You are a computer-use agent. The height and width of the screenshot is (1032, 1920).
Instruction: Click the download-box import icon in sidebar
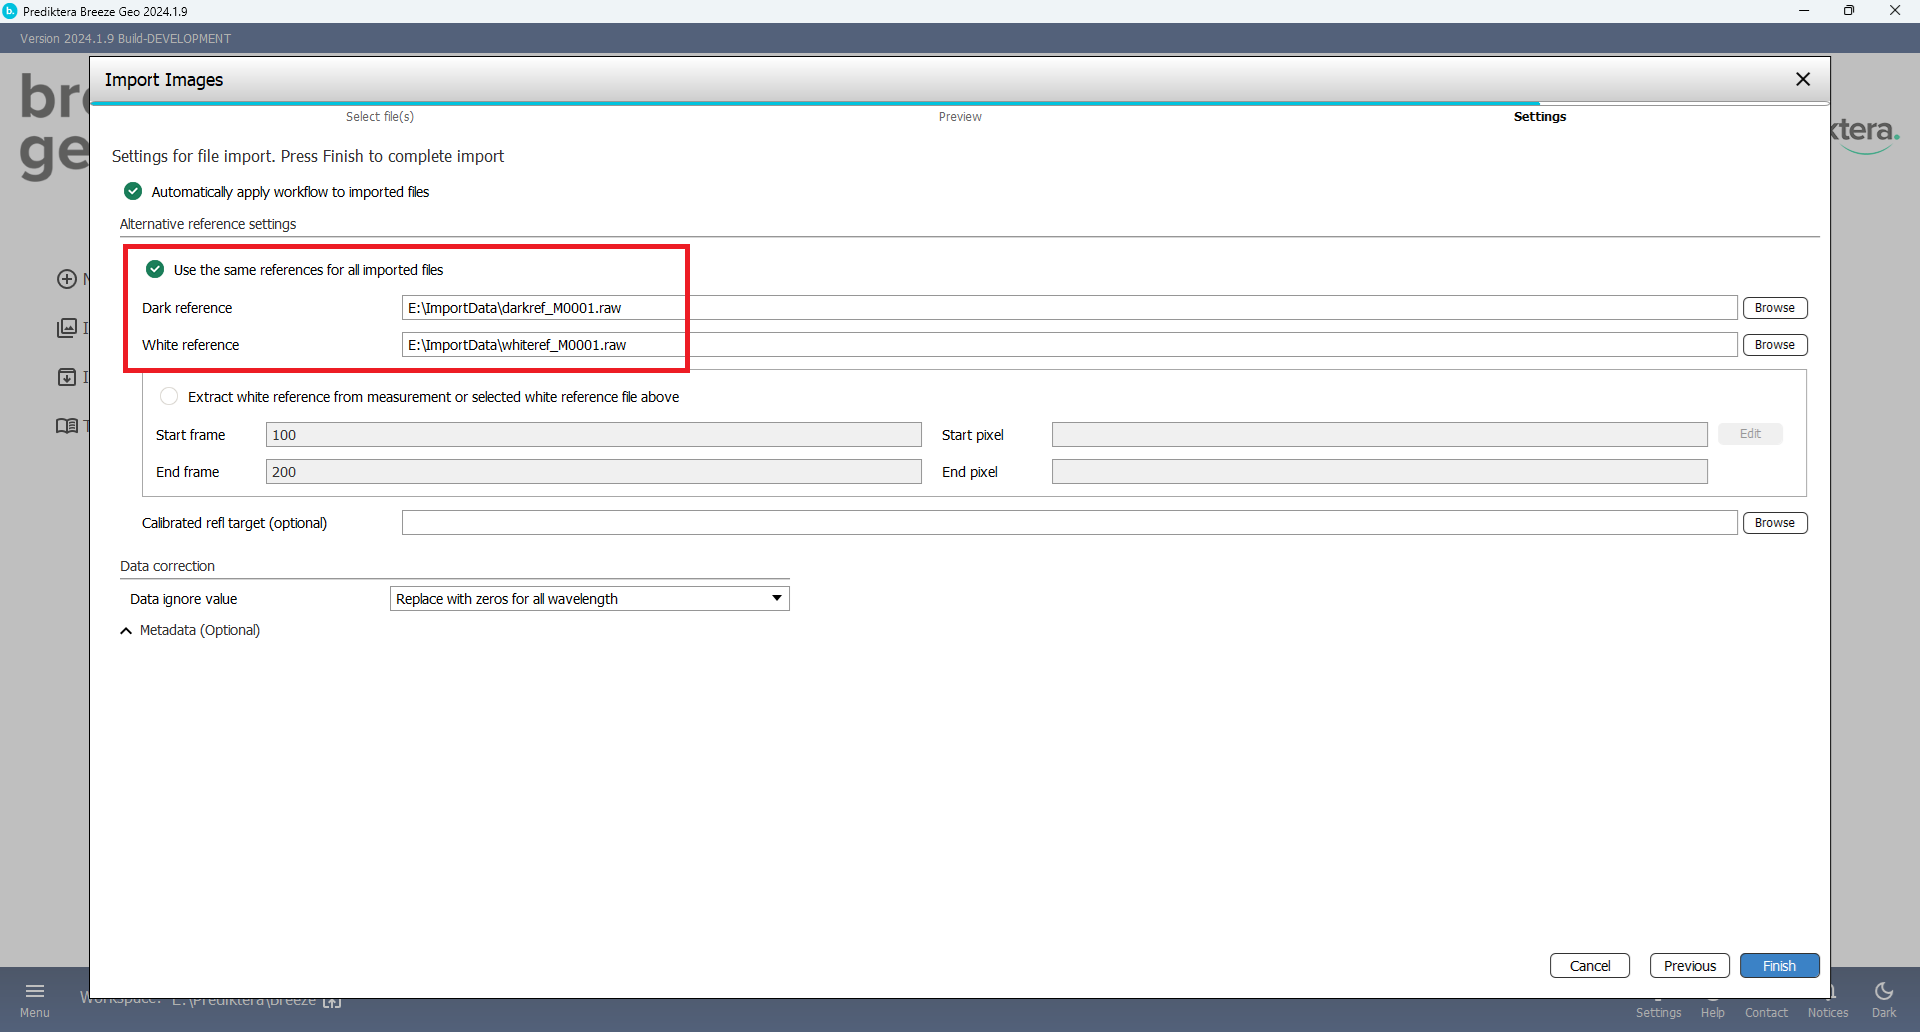[67, 377]
